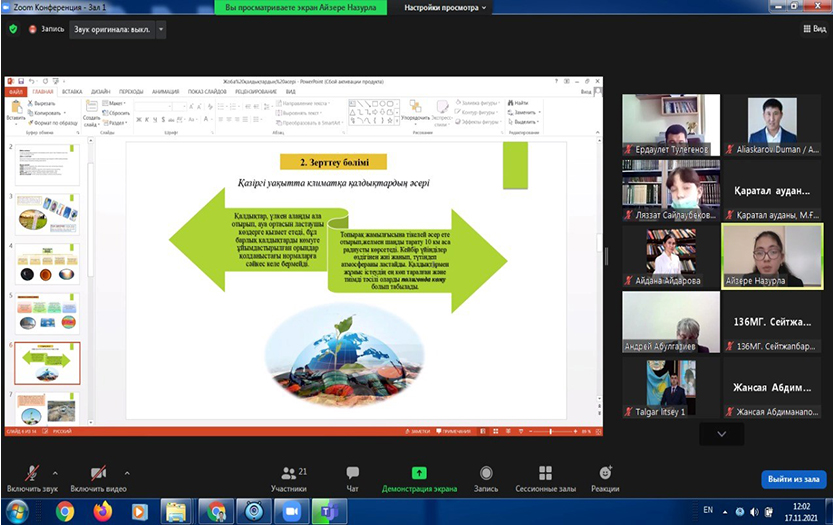Select Айзере Назурла video tile

coord(772,255)
